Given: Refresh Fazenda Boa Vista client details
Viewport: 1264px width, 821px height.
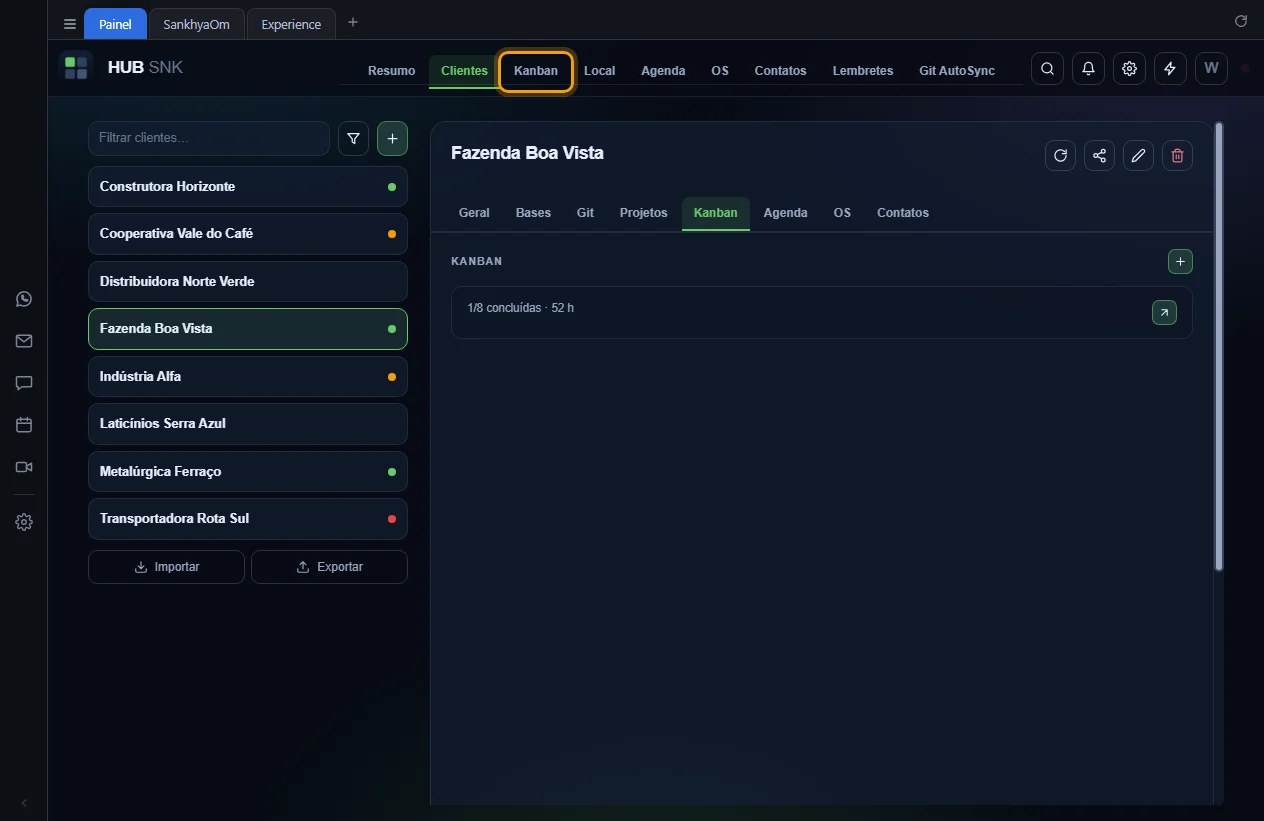Looking at the screenshot, I should (1060, 155).
